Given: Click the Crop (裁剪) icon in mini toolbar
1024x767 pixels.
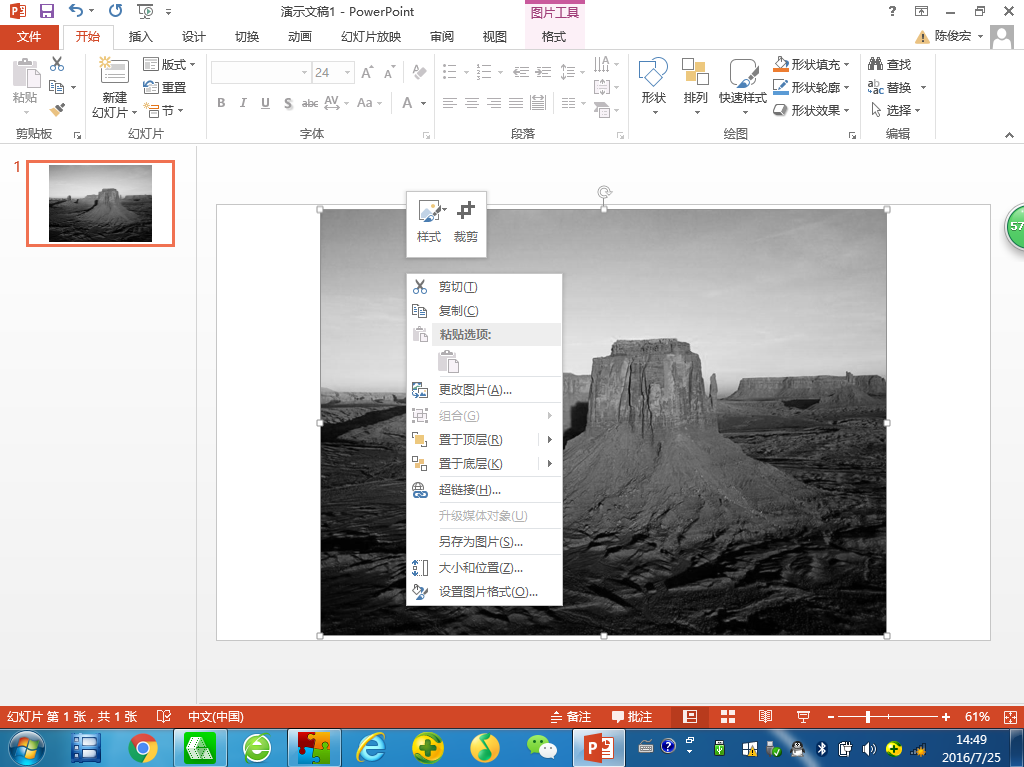Looking at the screenshot, I should tap(466, 211).
